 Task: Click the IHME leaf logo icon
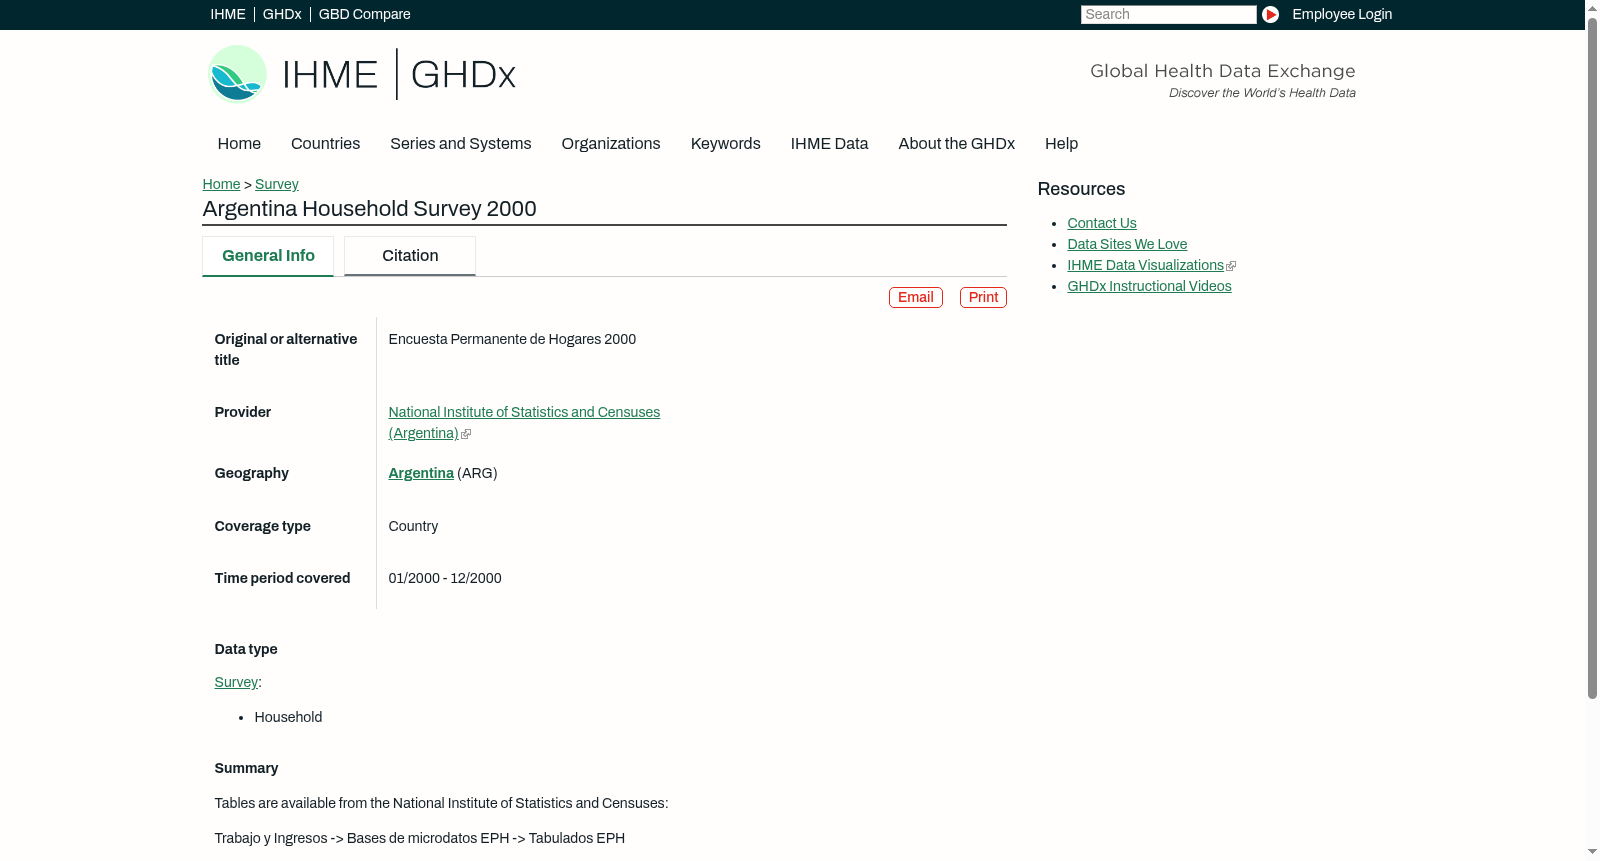237,74
